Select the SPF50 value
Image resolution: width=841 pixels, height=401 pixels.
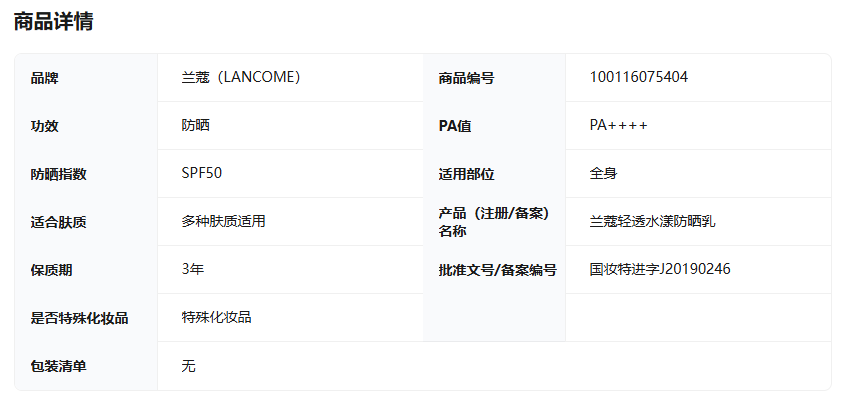click(202, 173)
